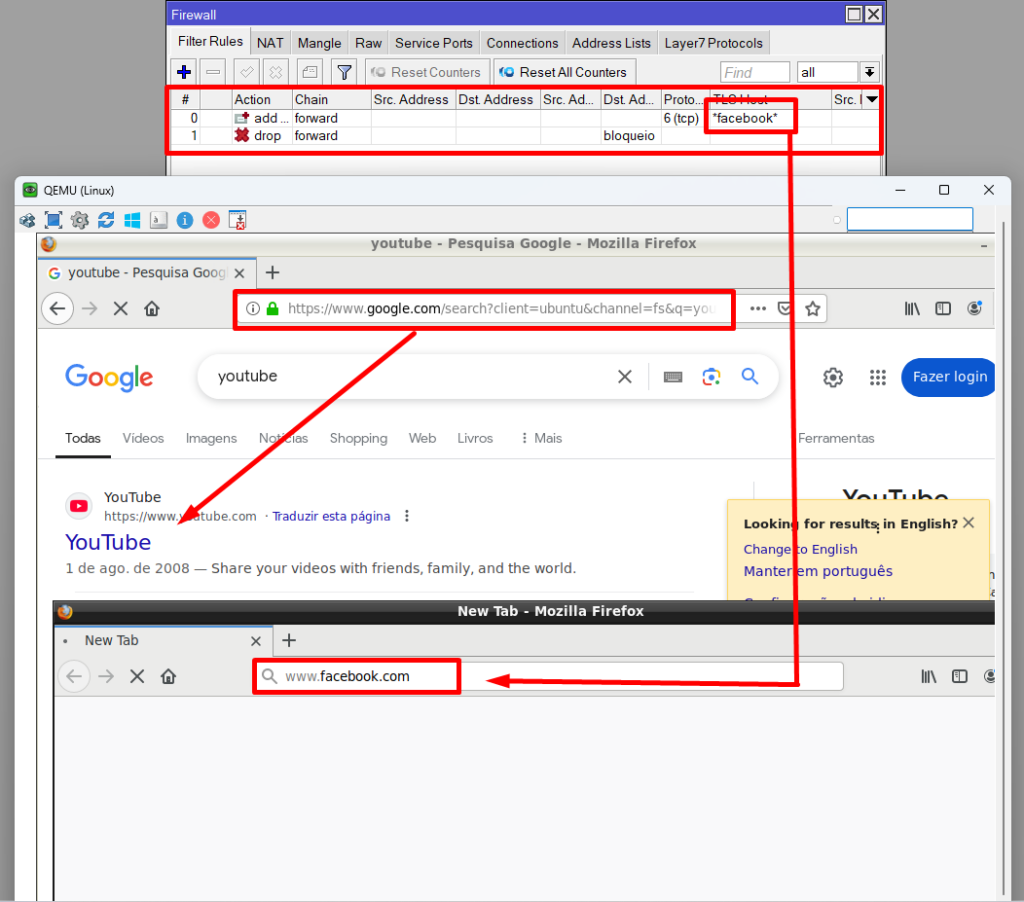Click Google search by image camera icon
The height and width of the screenshot is (902, 1024).
pos(711,377)
